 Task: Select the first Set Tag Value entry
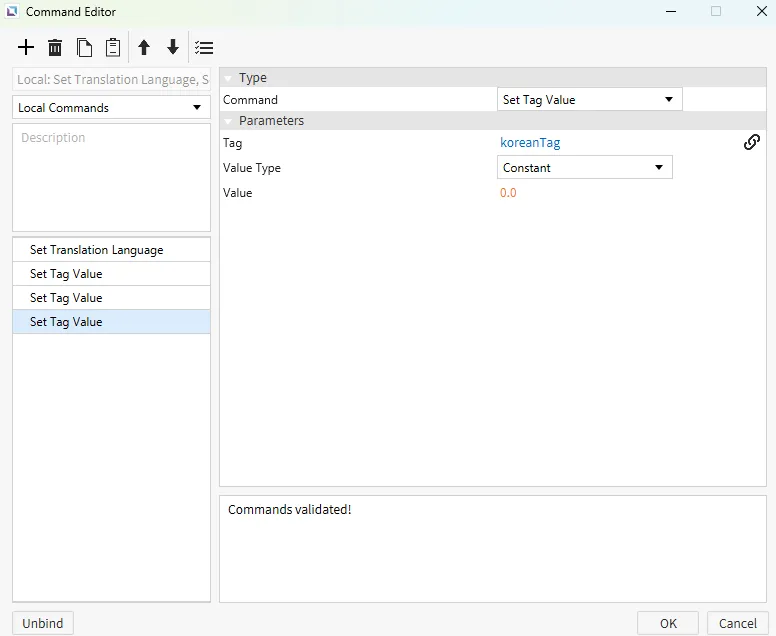coord(111,274)
